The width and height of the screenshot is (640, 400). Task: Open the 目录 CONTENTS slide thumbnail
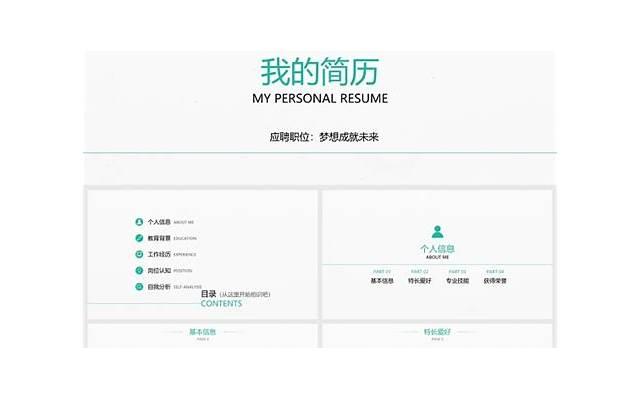click(x=202, y=254)
